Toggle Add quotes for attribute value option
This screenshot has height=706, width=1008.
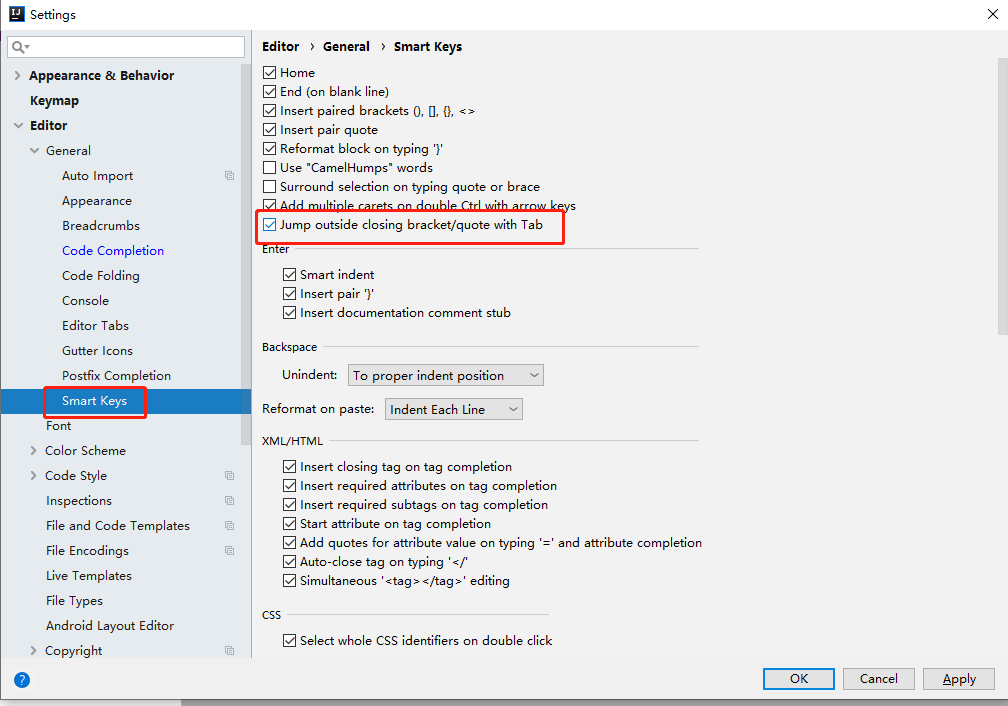click(x=290, y=543)
